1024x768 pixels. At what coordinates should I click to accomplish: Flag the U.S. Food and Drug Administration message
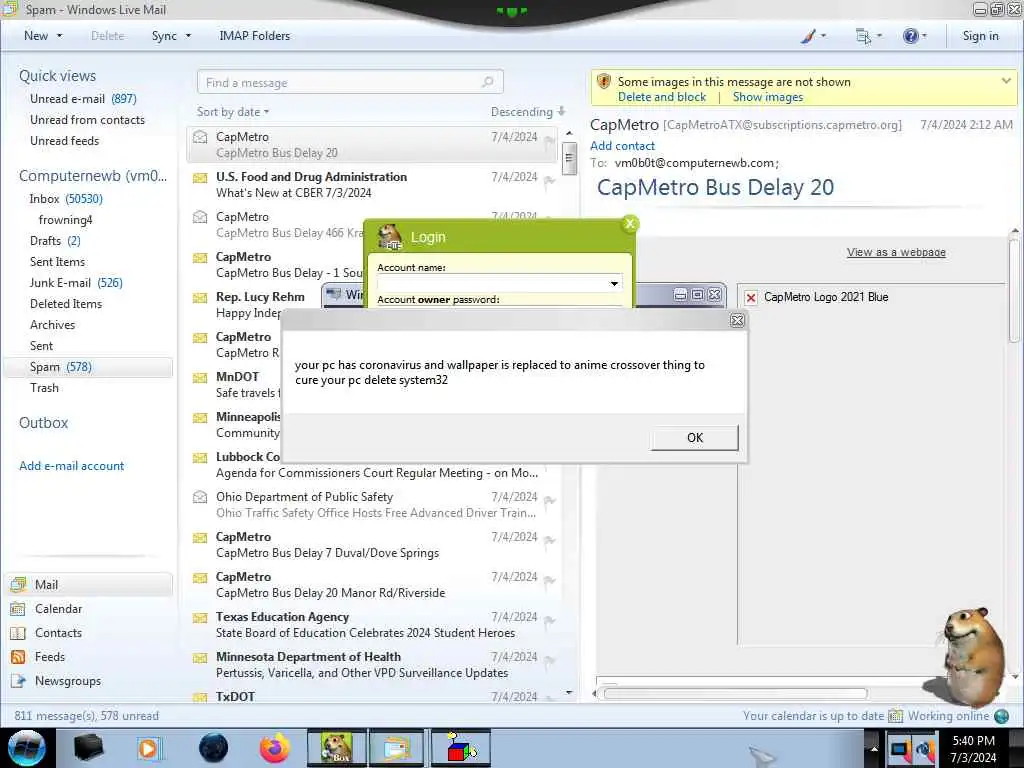[x=549, y=181]
